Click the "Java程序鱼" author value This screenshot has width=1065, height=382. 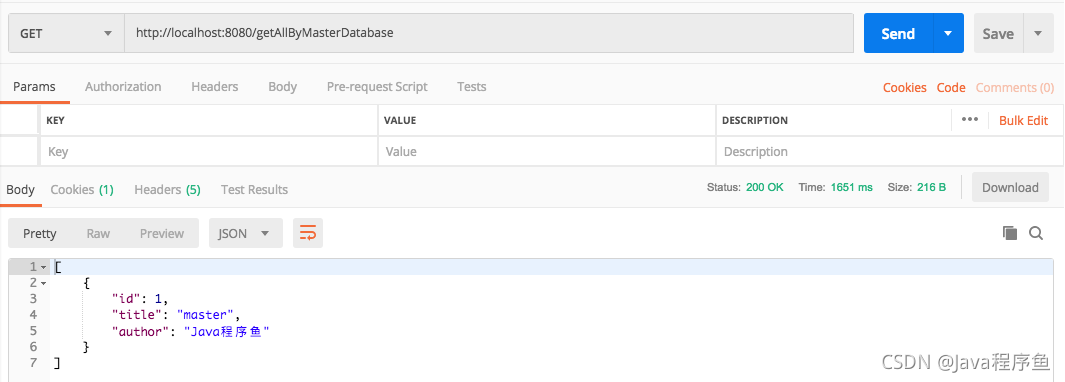pyautogui.click(x=227, y=331)
